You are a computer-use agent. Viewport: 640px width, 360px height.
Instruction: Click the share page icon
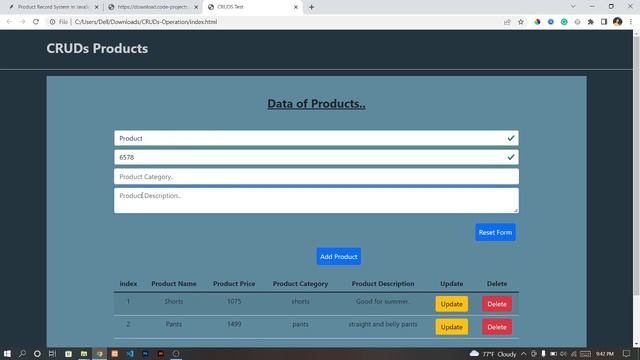pos(507,22)
